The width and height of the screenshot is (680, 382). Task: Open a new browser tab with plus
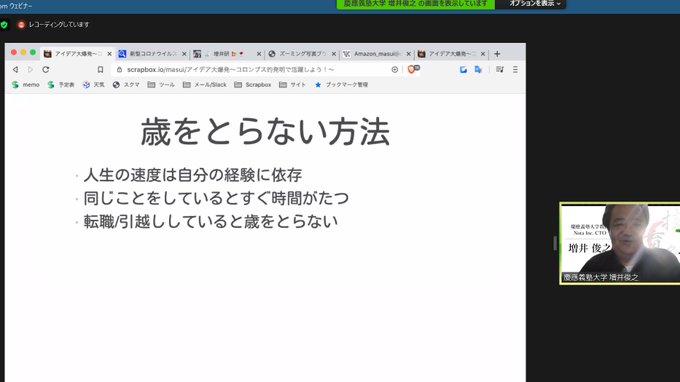click(x=497, y=54)
